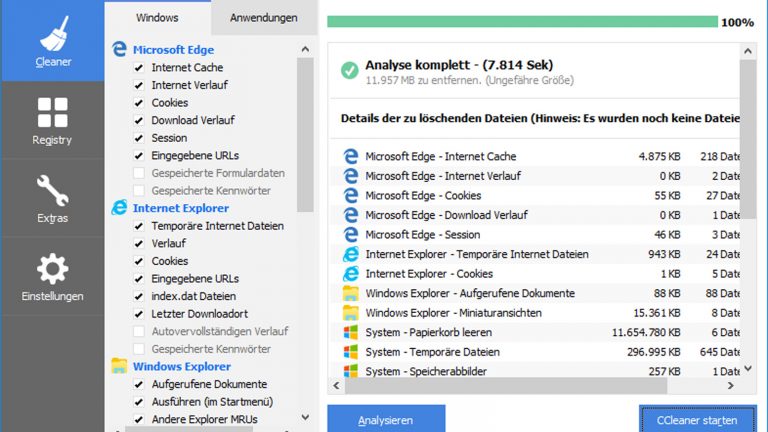The image size is (768, 432).
Task: Uncheck Edge Internet Cache checkbox
Action: click(139, 68)
